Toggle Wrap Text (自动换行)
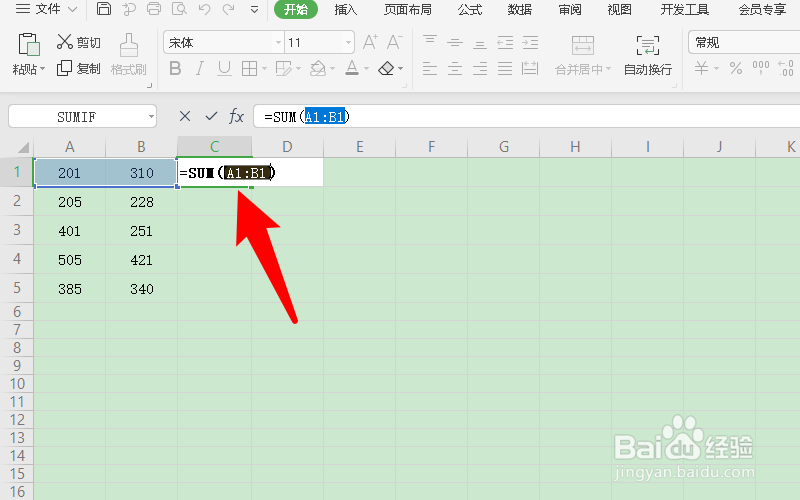This screenshot has width=800, height=500. coord(648,56)
